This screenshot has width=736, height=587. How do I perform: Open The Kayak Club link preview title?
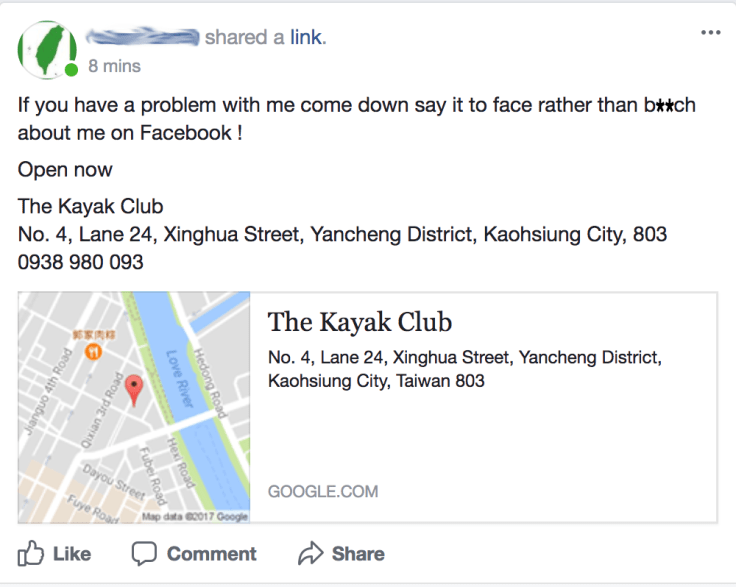360,322
